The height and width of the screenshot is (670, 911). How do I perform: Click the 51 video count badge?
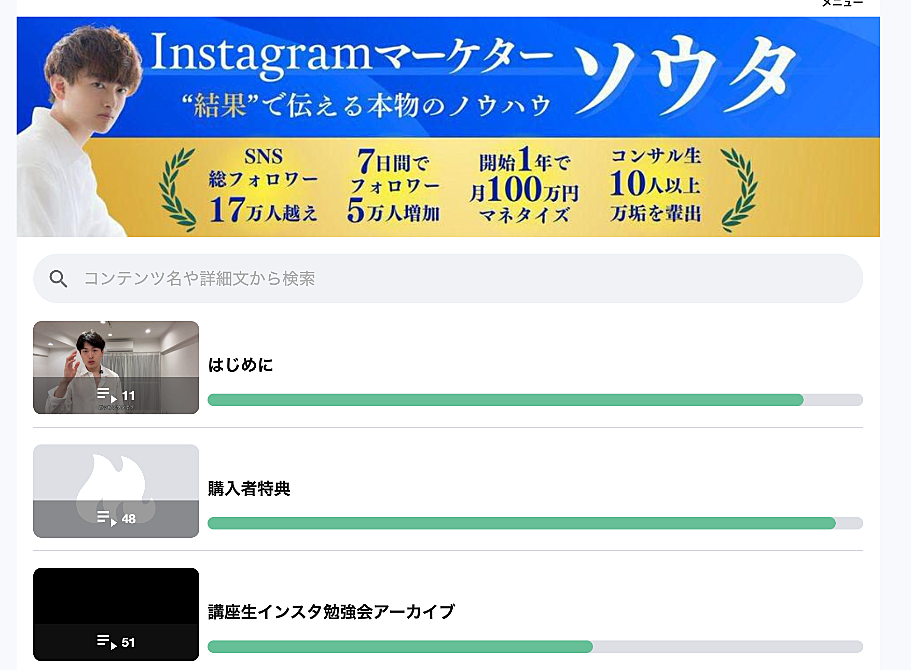(128, 643)
